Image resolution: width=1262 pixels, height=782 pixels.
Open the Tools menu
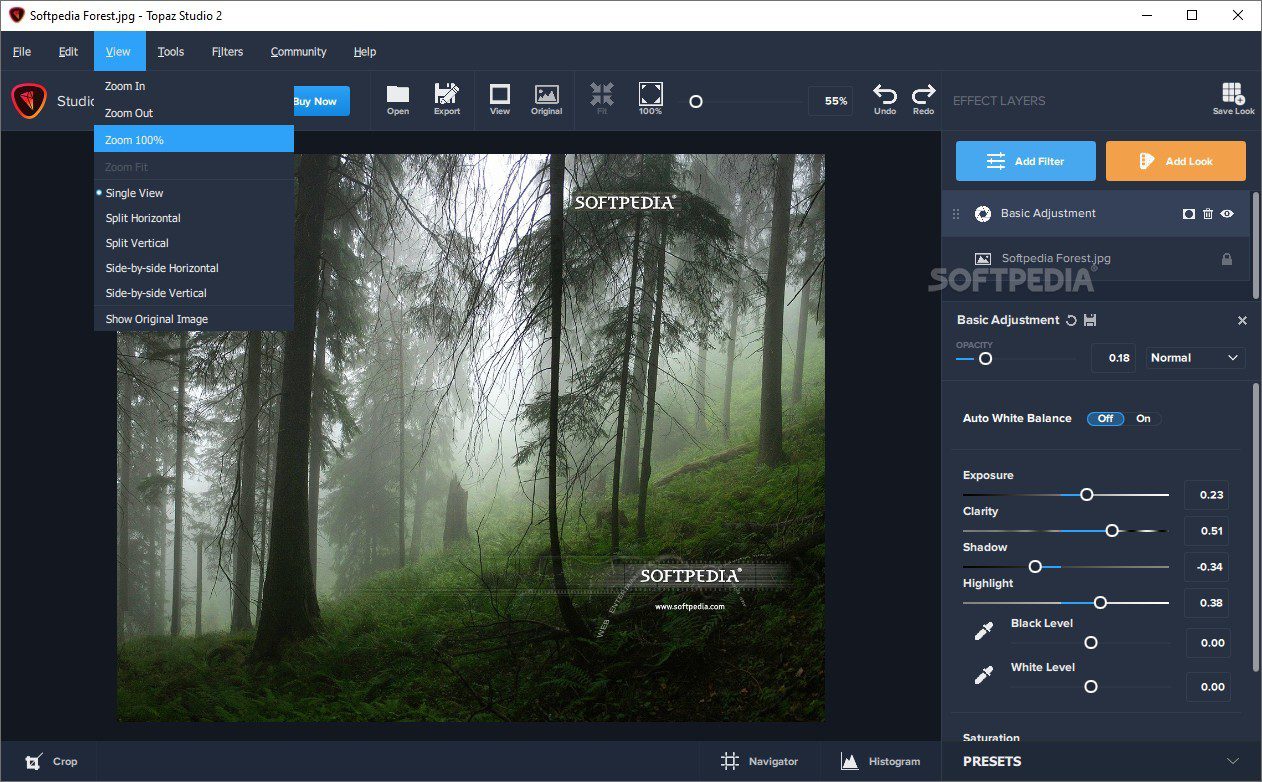pos(171,52)
